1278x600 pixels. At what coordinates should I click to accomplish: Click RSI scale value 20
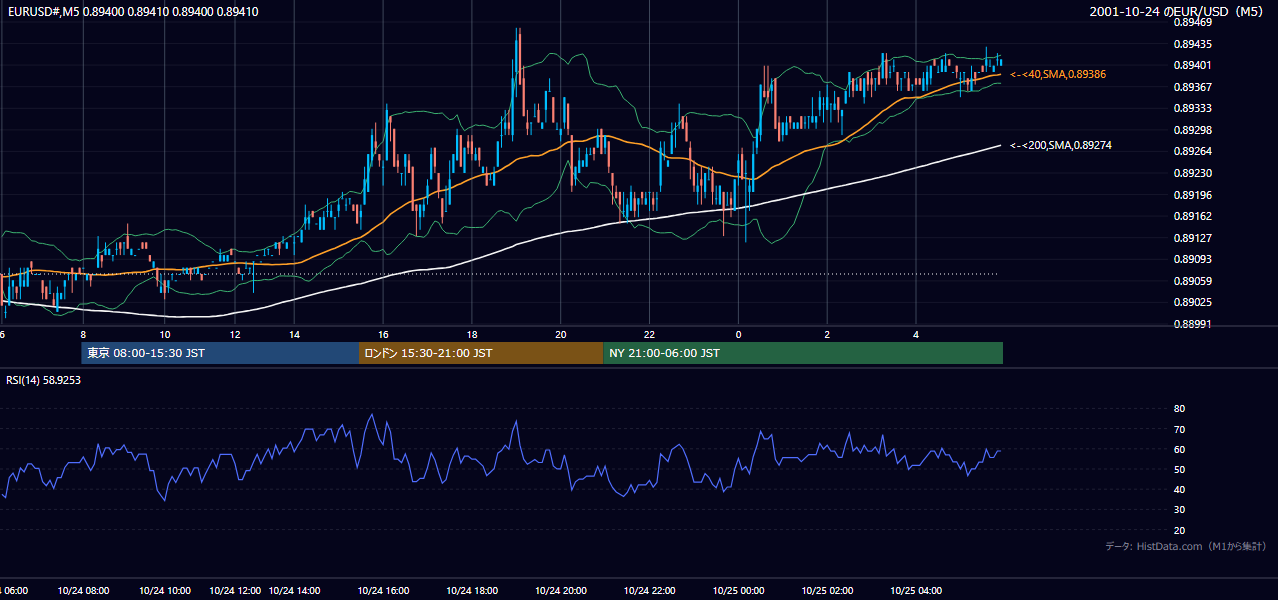[x=1179, y=530]
